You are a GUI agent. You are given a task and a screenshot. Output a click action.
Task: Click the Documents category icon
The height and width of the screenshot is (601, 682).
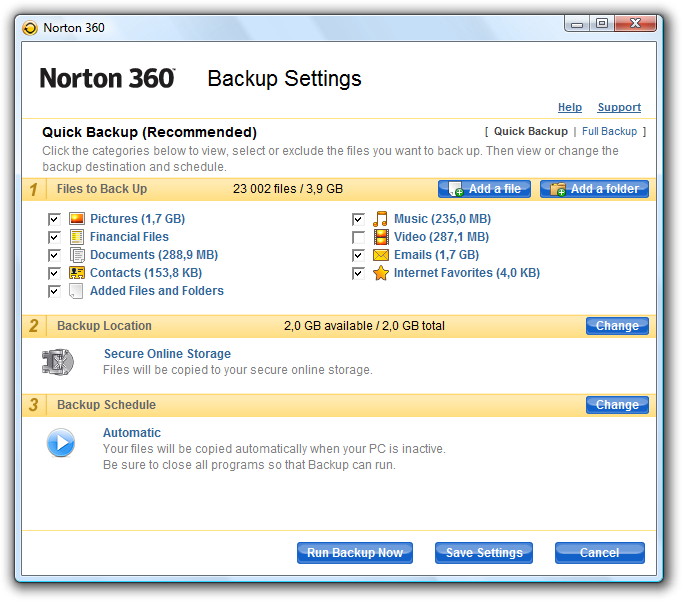[x=77, y=255]
